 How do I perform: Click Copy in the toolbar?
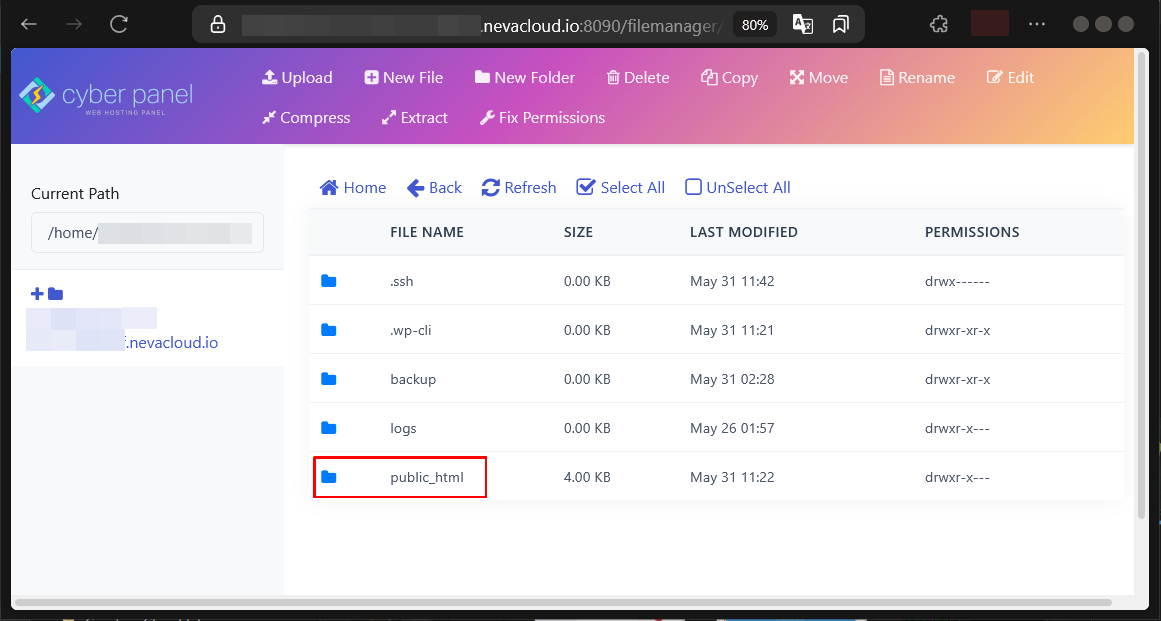pos(729,78)
